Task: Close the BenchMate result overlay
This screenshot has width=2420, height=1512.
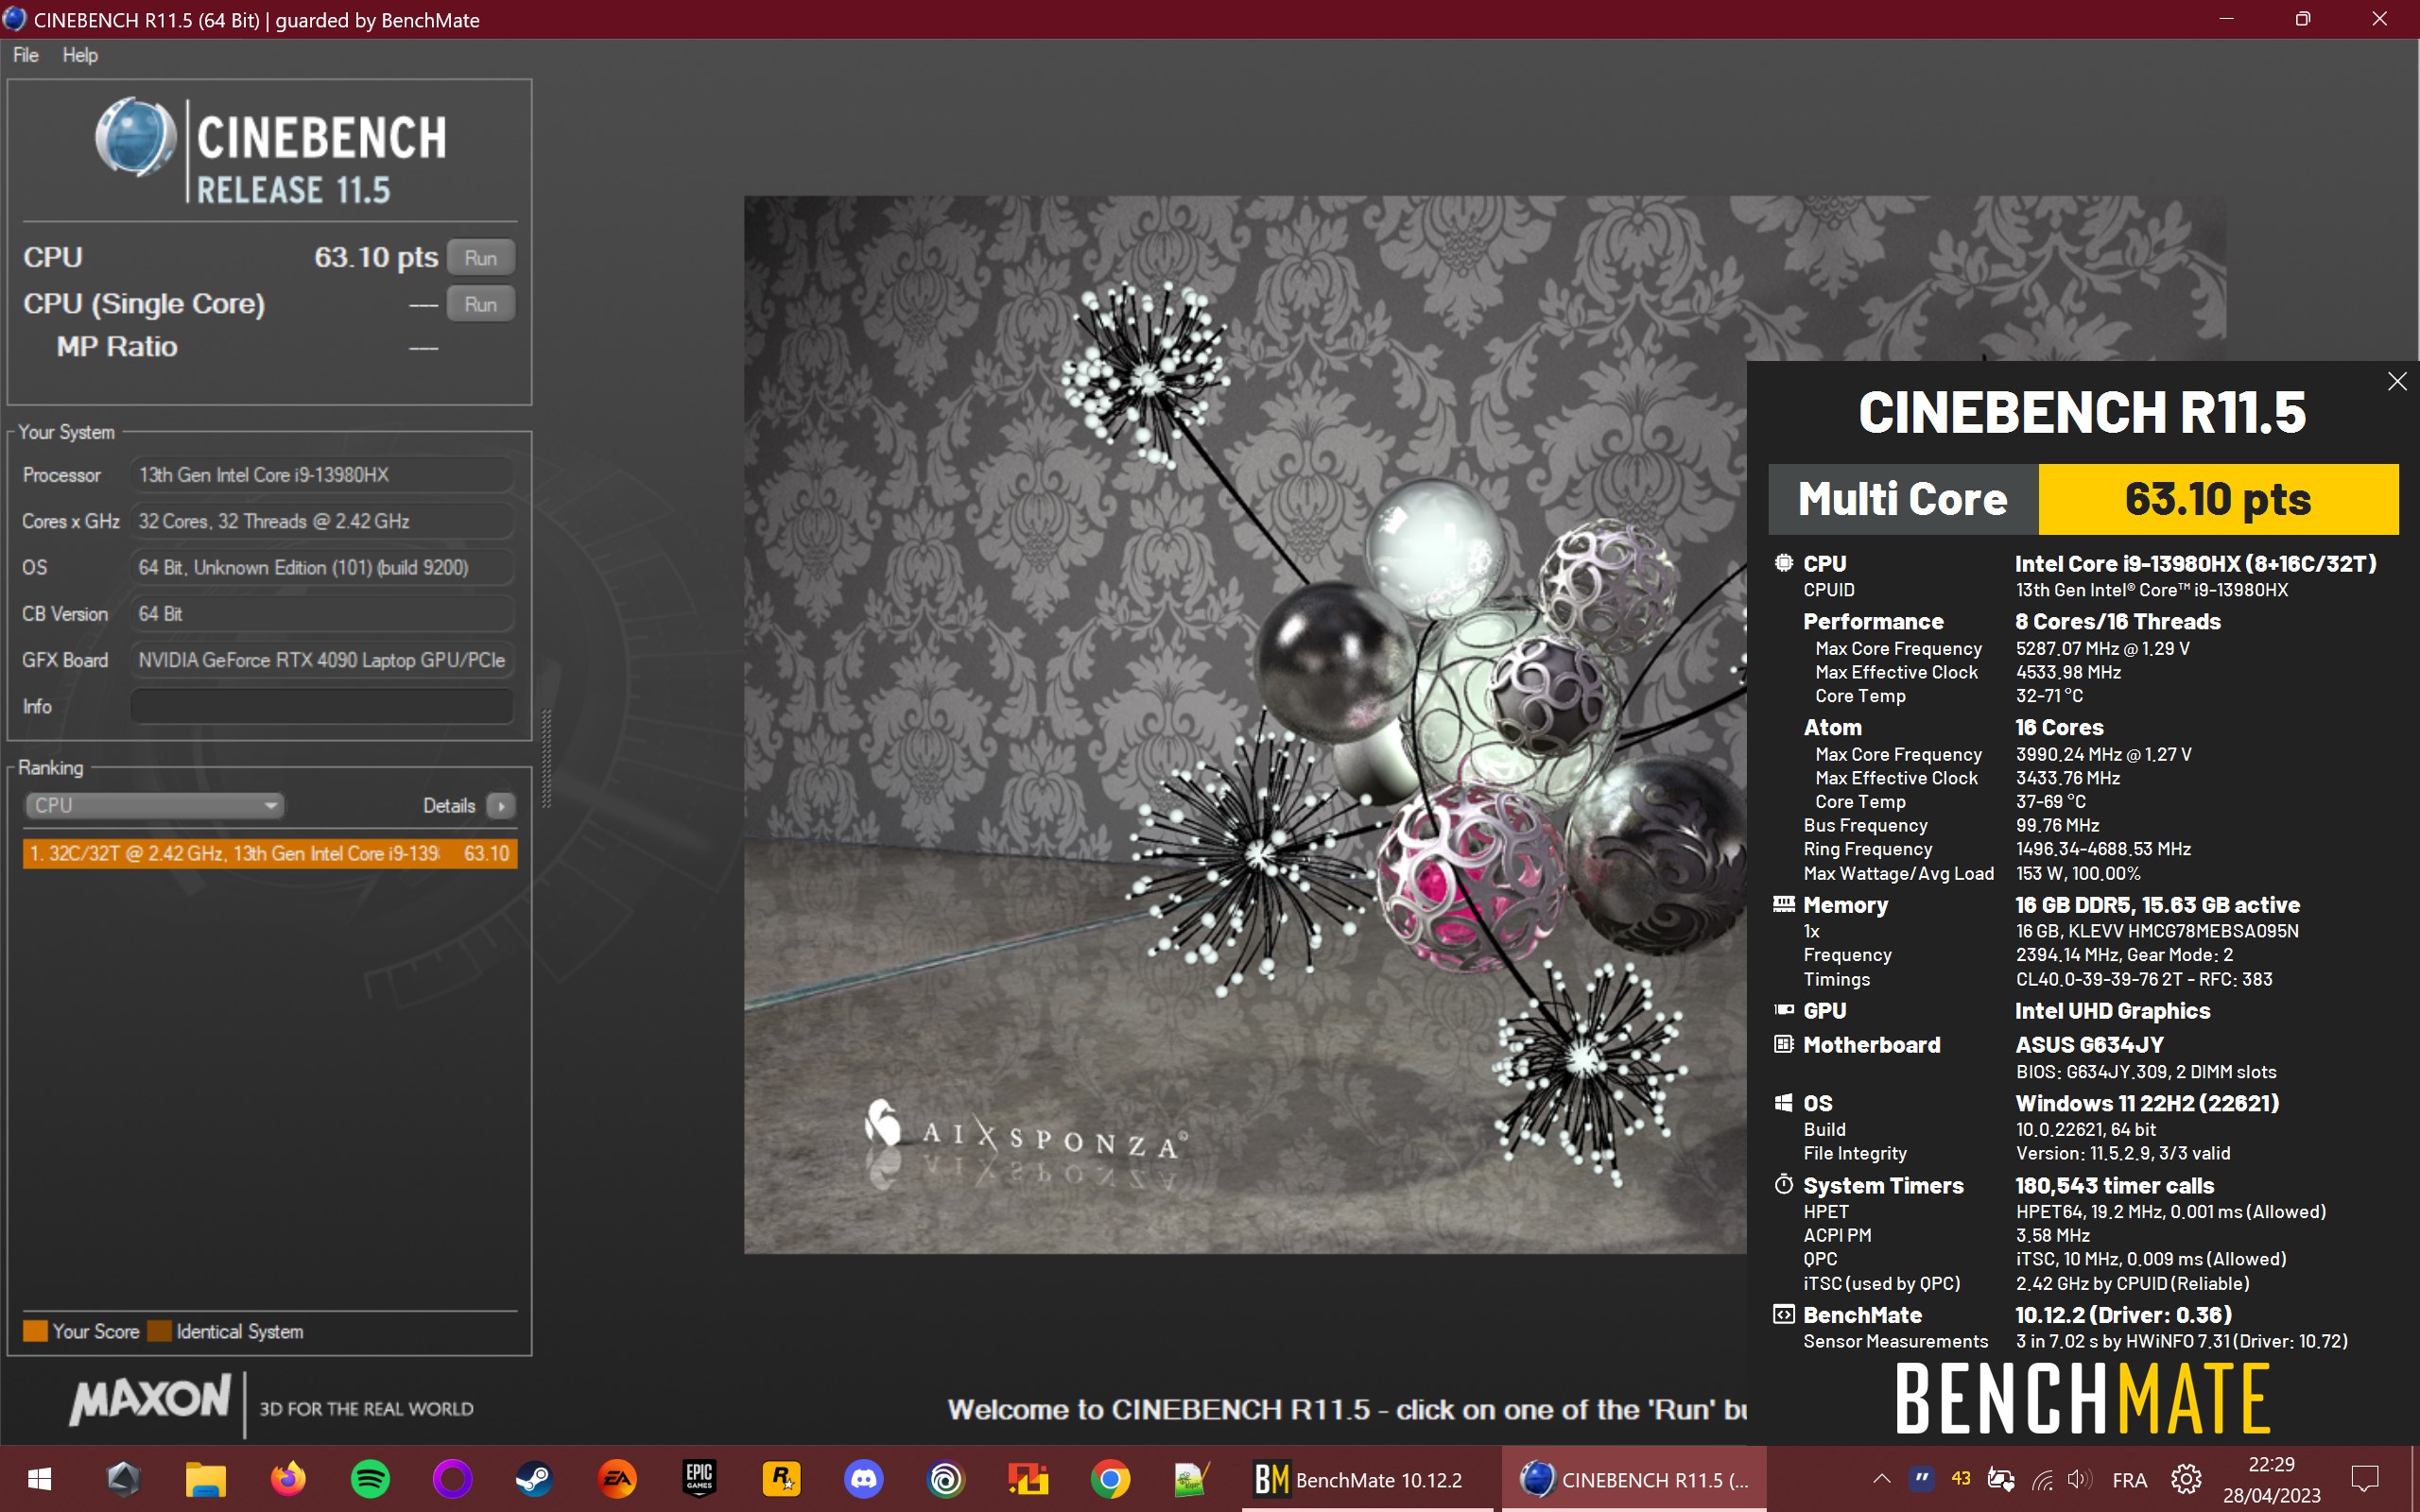Action: click(2396, 381)
